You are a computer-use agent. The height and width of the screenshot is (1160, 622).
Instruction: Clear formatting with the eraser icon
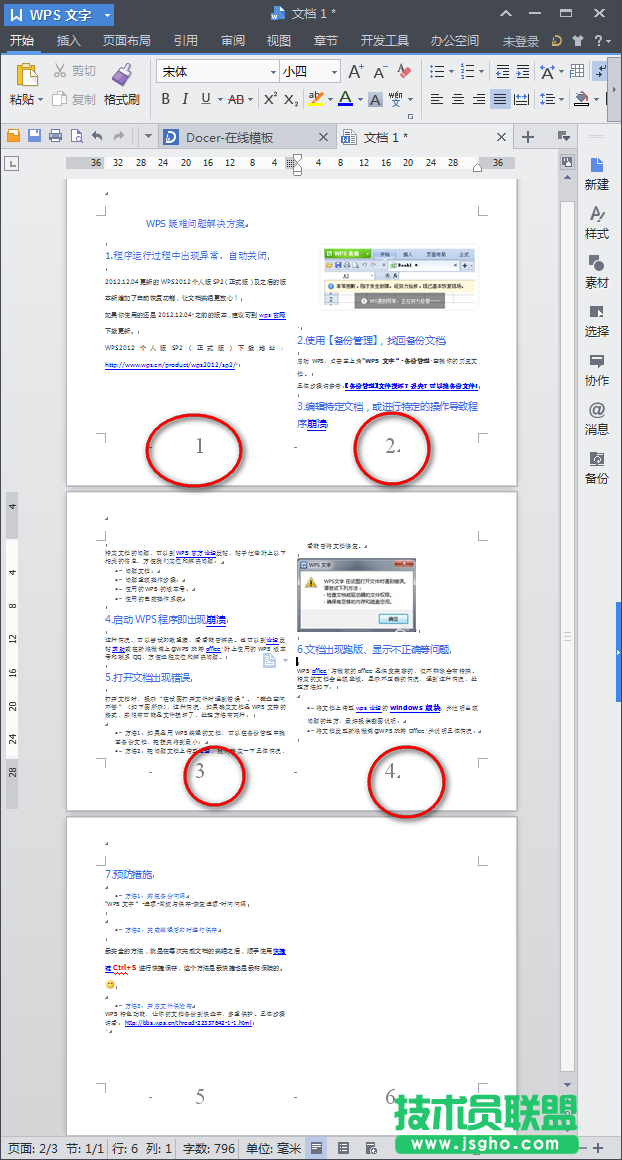click(x=404, y=72)
